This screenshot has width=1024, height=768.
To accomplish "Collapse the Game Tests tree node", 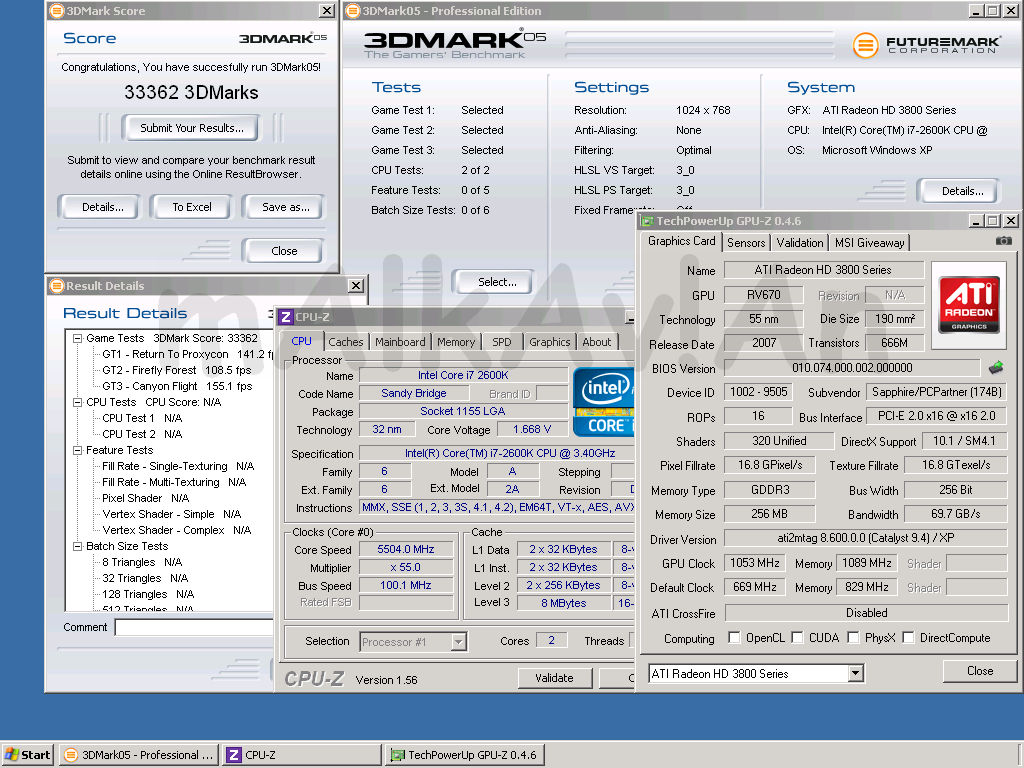I will [78, 338].
